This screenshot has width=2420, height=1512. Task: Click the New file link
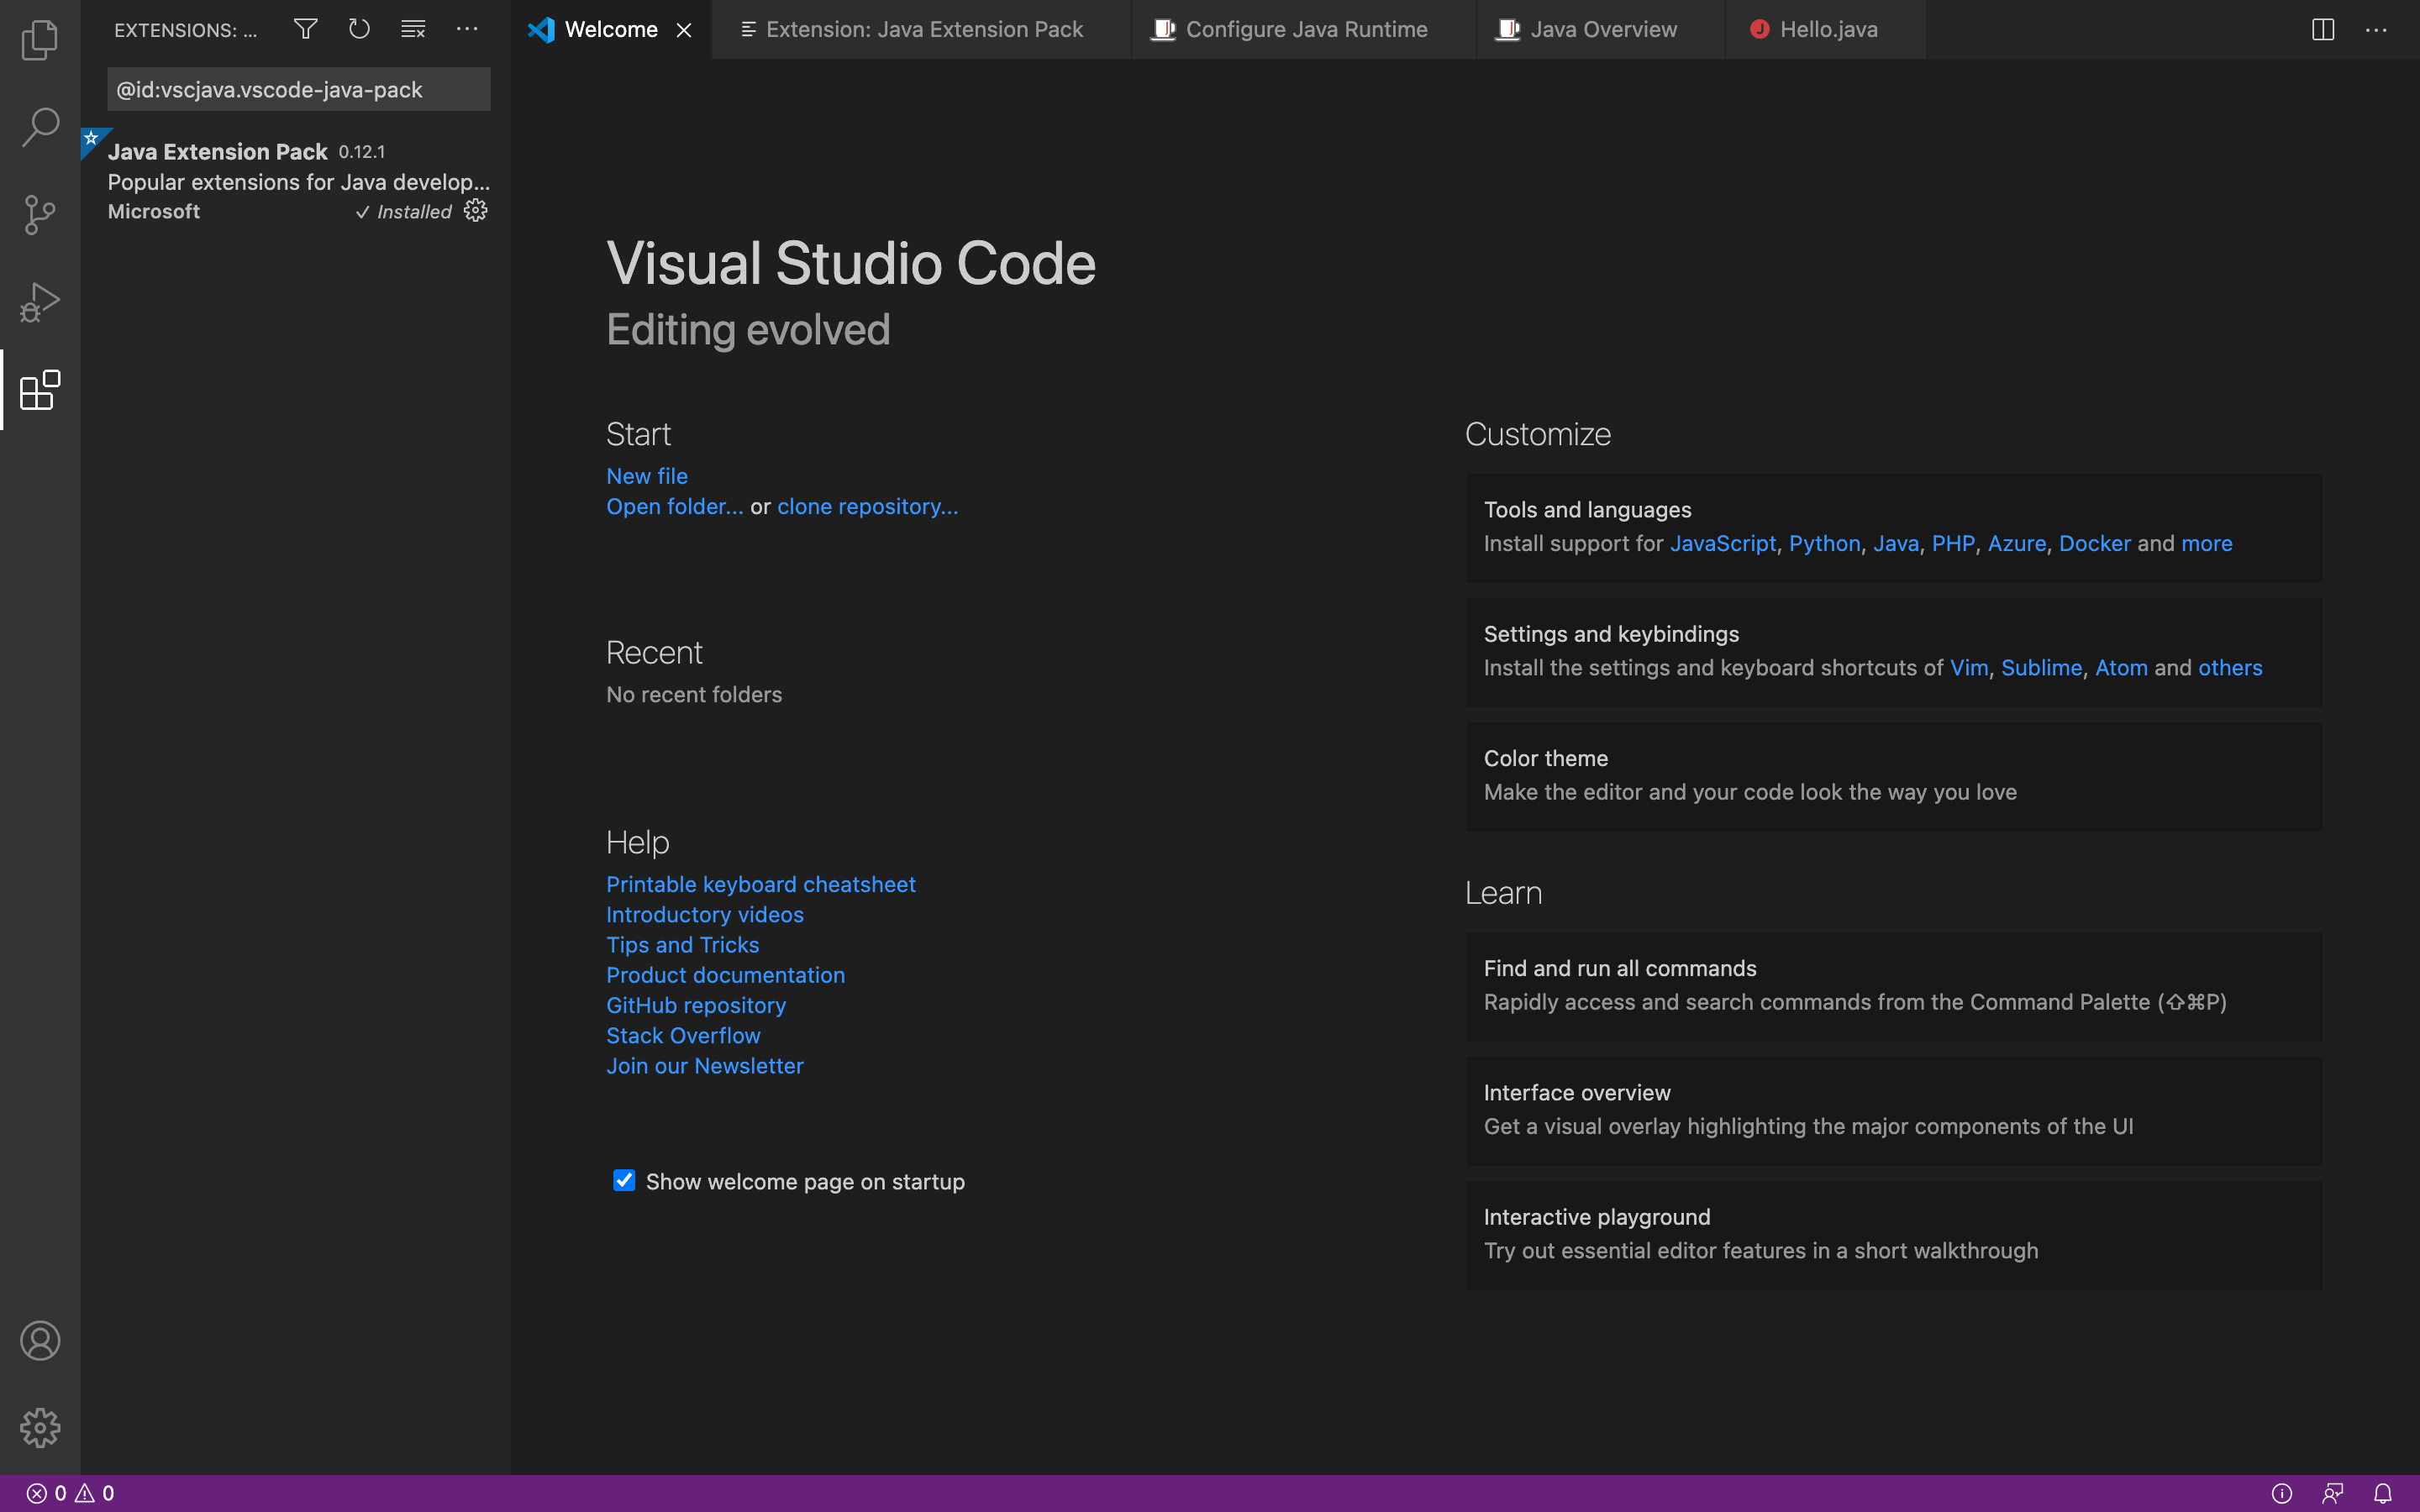pos(646,476)
